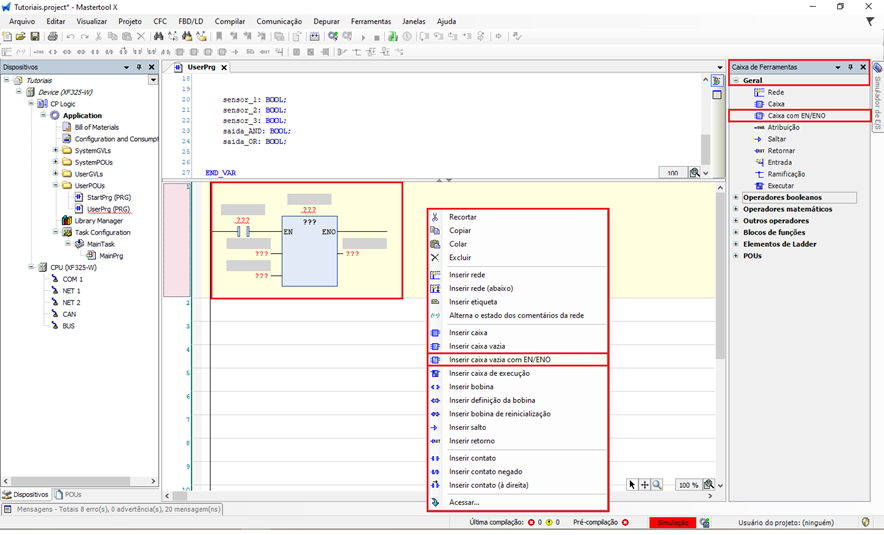The width and height of the screenshot is (884, 535).
Task: Select the Rede element in the toolbox
Action: tap(775, 92)
